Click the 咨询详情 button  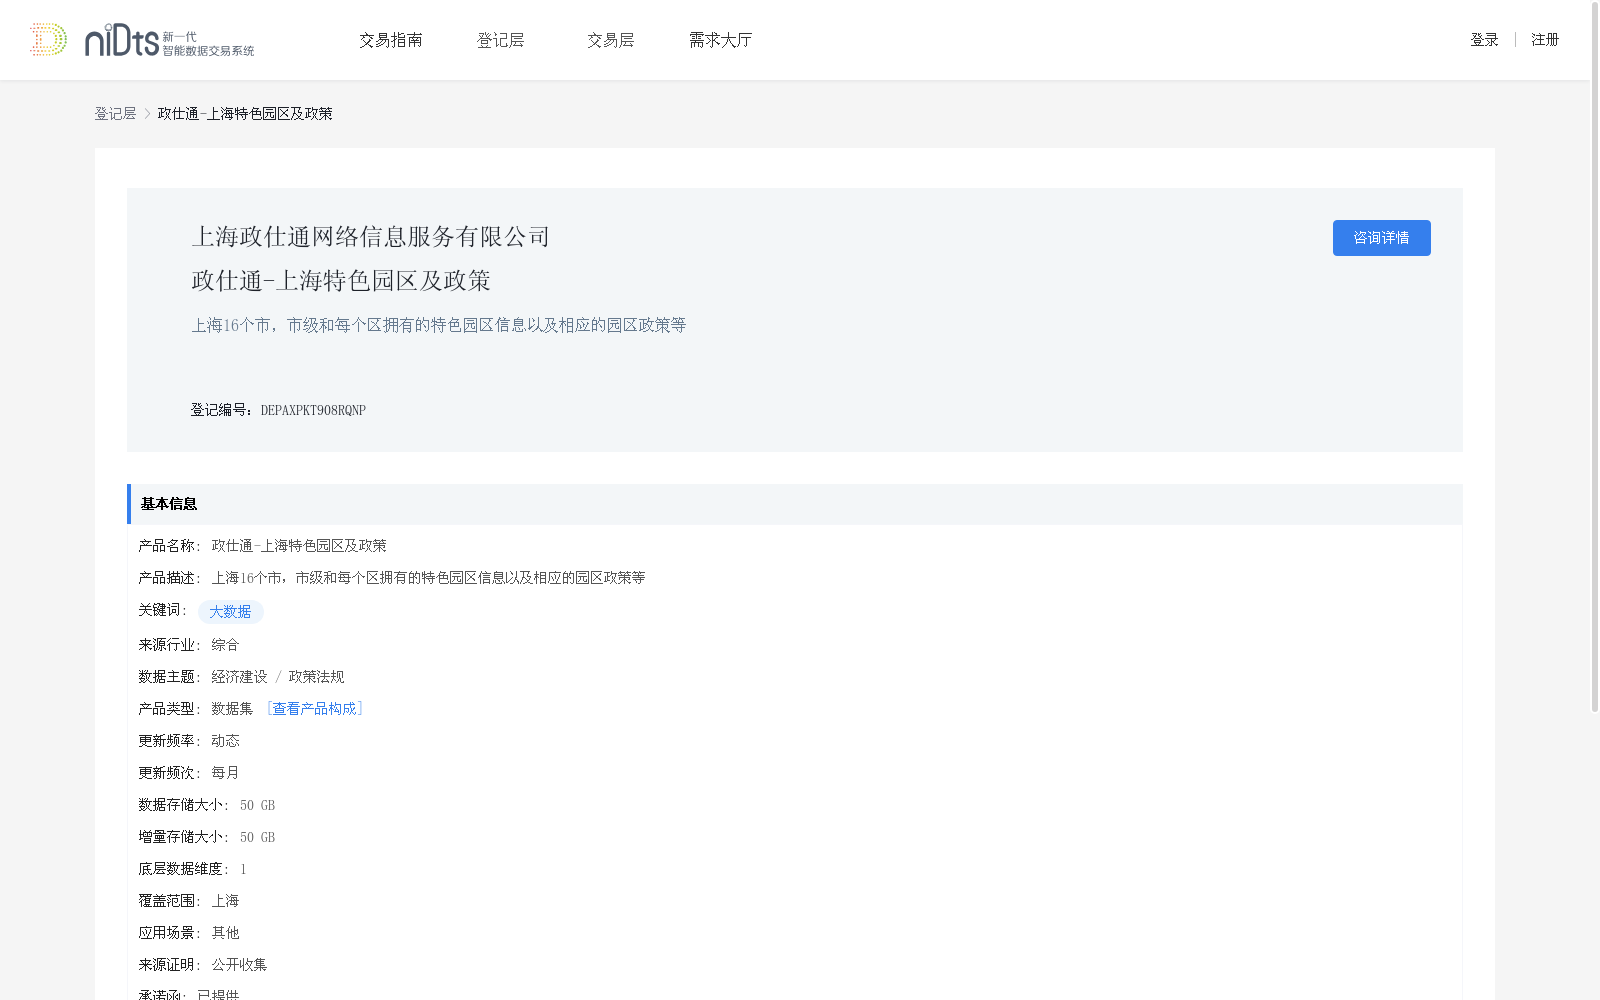(x=1381, y=238)
